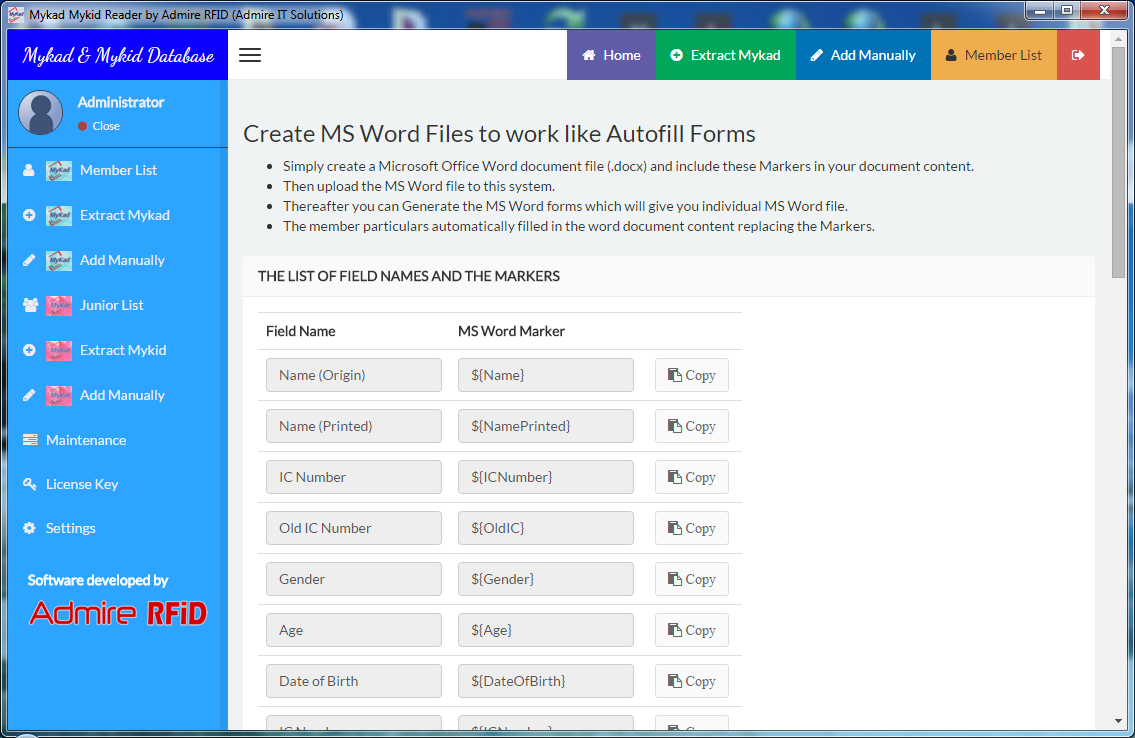Screen dimensions: 1135x738
Task: Toggle the hamburger sidebar menu icon
Action: coord(250,55)
